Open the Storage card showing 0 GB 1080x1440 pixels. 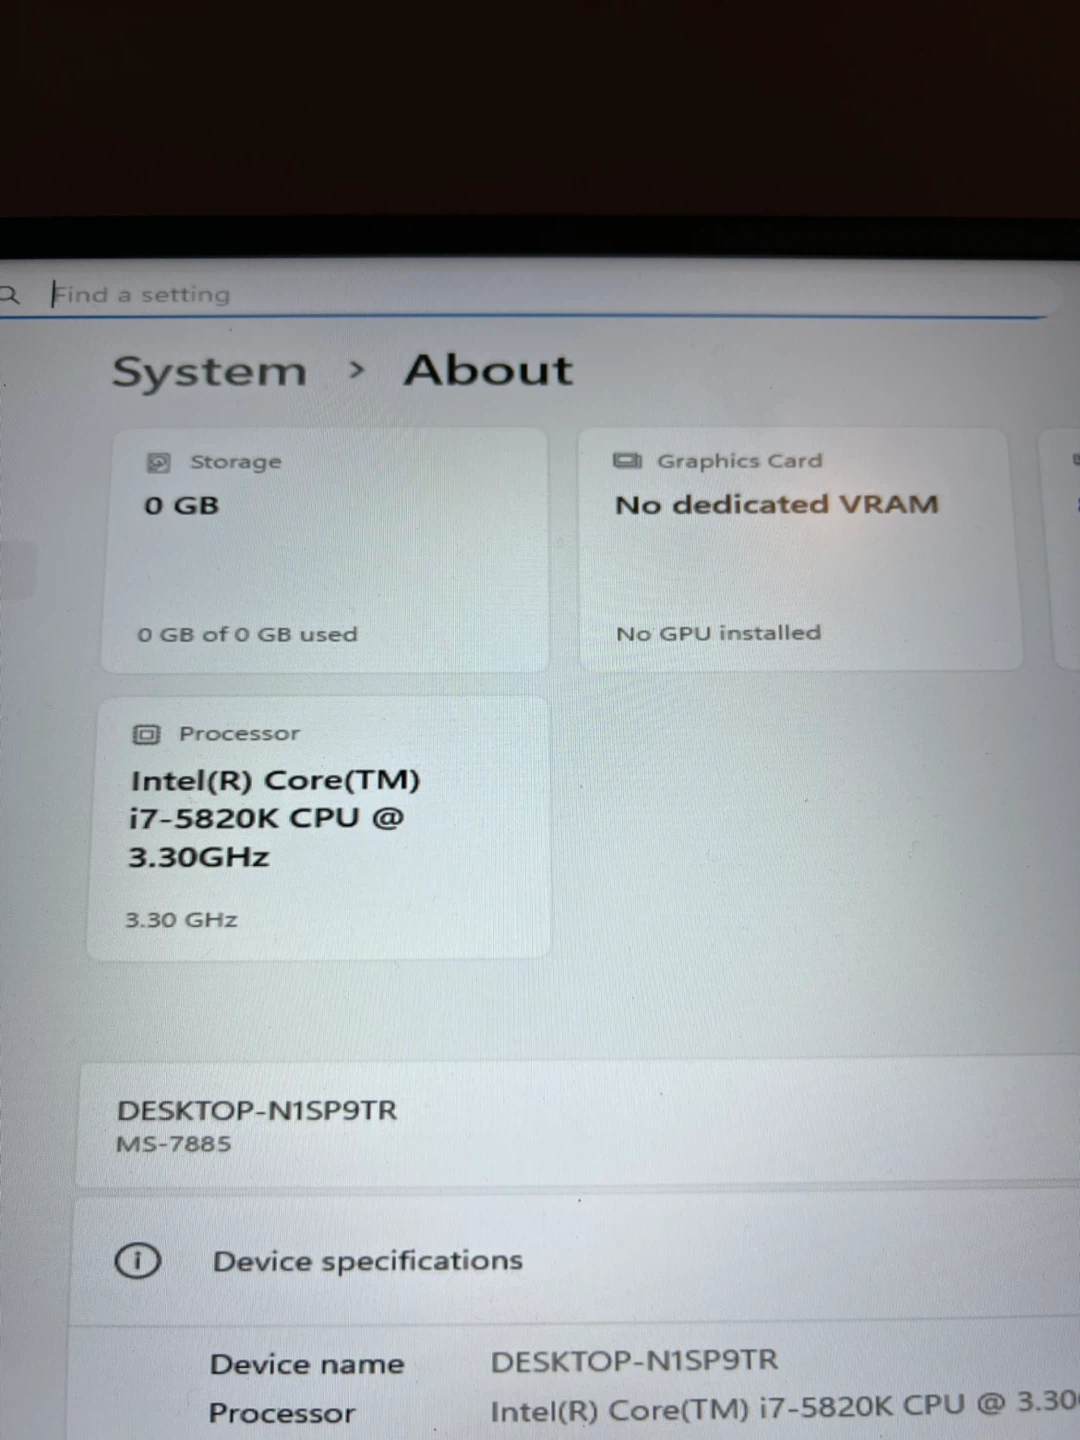point(325,550)
